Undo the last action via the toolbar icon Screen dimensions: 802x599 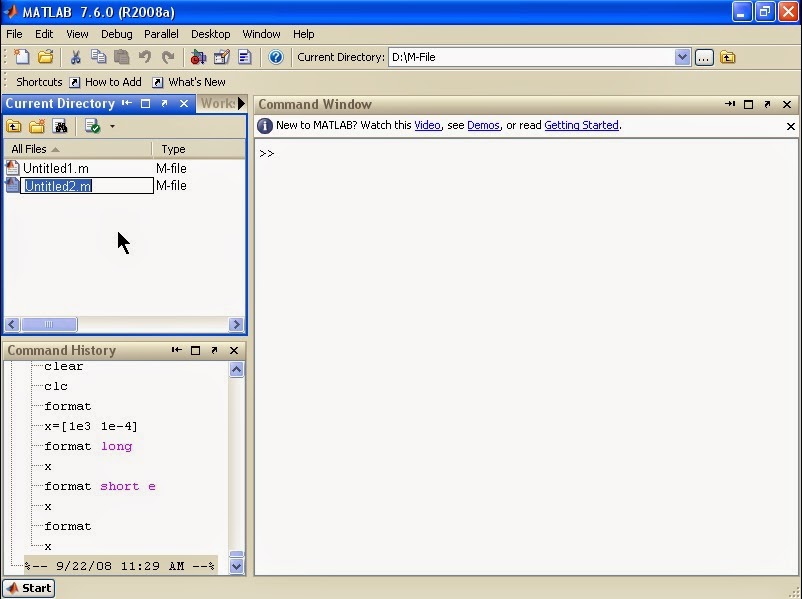tap(144, 58)
